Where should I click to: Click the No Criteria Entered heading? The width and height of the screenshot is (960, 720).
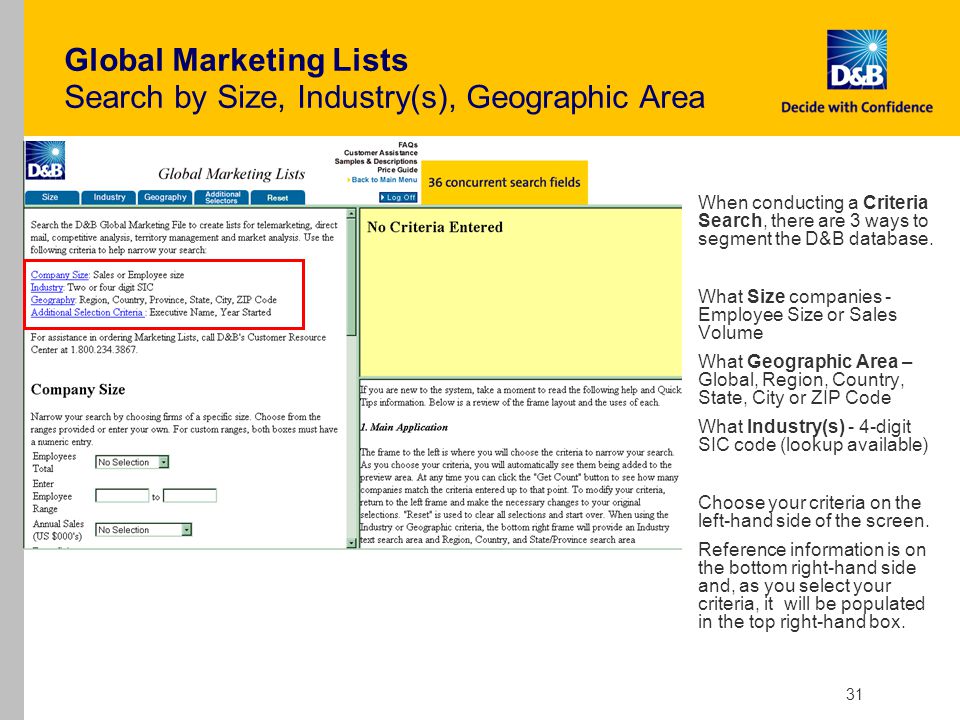(x=435, y=227)
